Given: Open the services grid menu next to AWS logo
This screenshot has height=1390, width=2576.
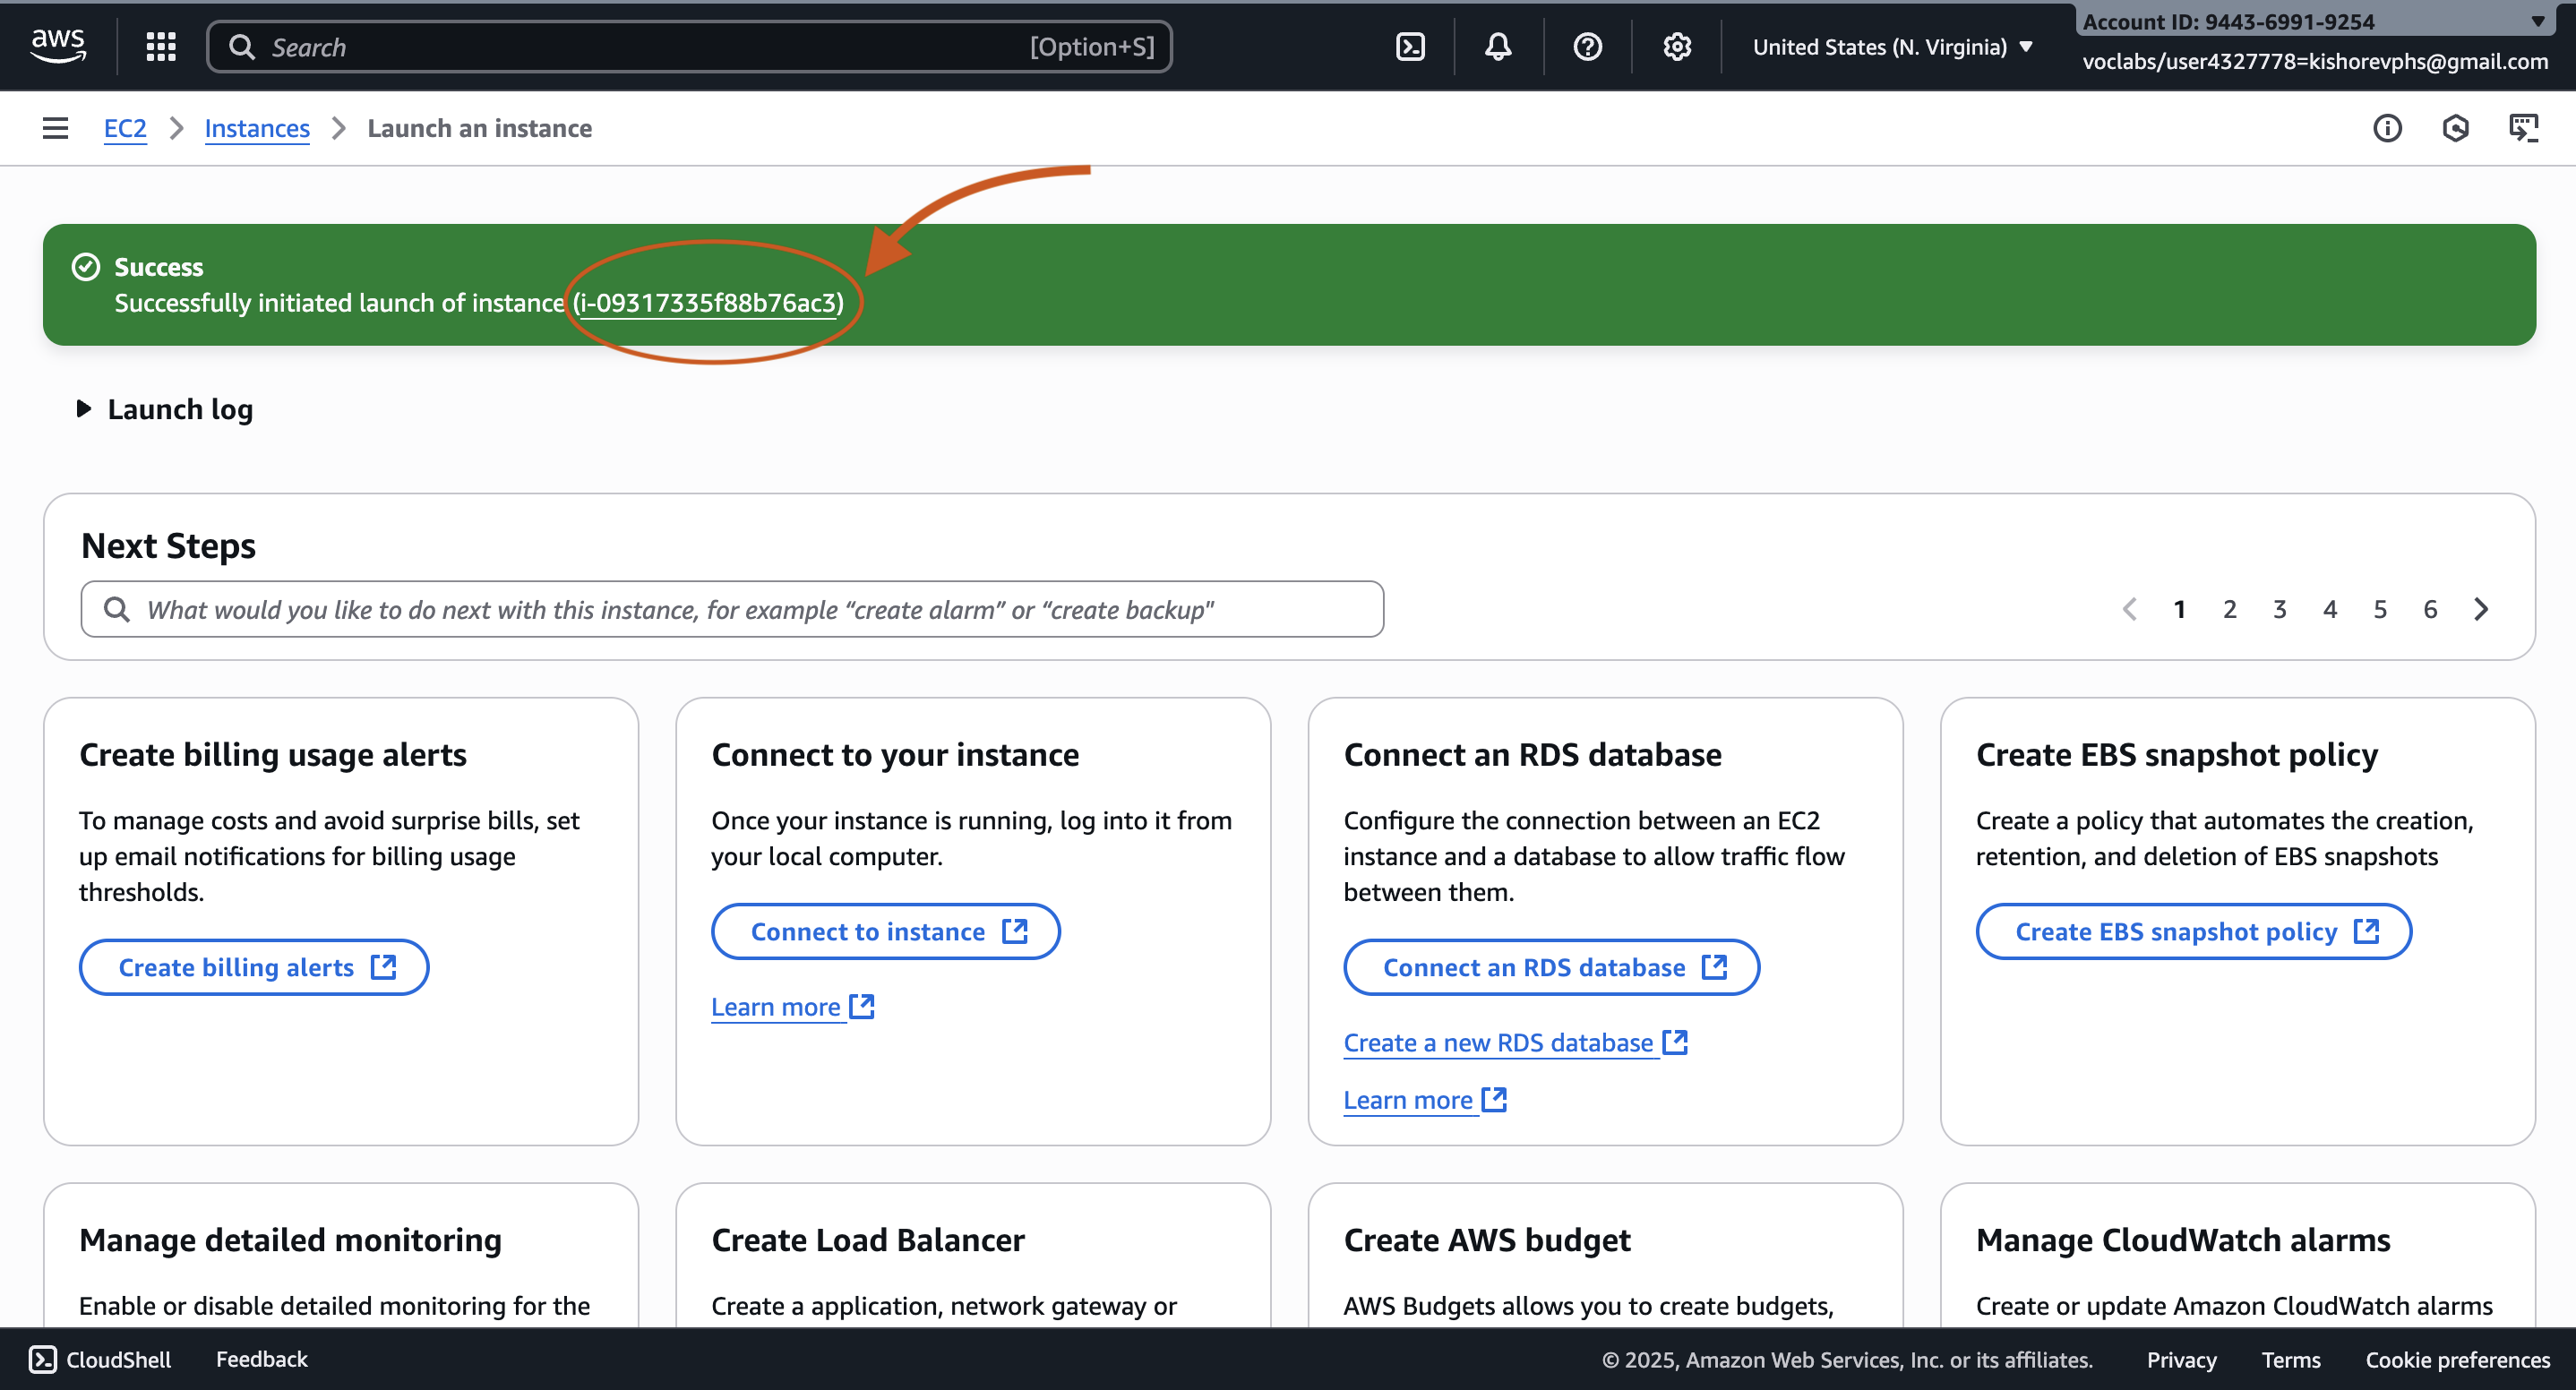Looking at the screenshot, I should coord(160,46).
